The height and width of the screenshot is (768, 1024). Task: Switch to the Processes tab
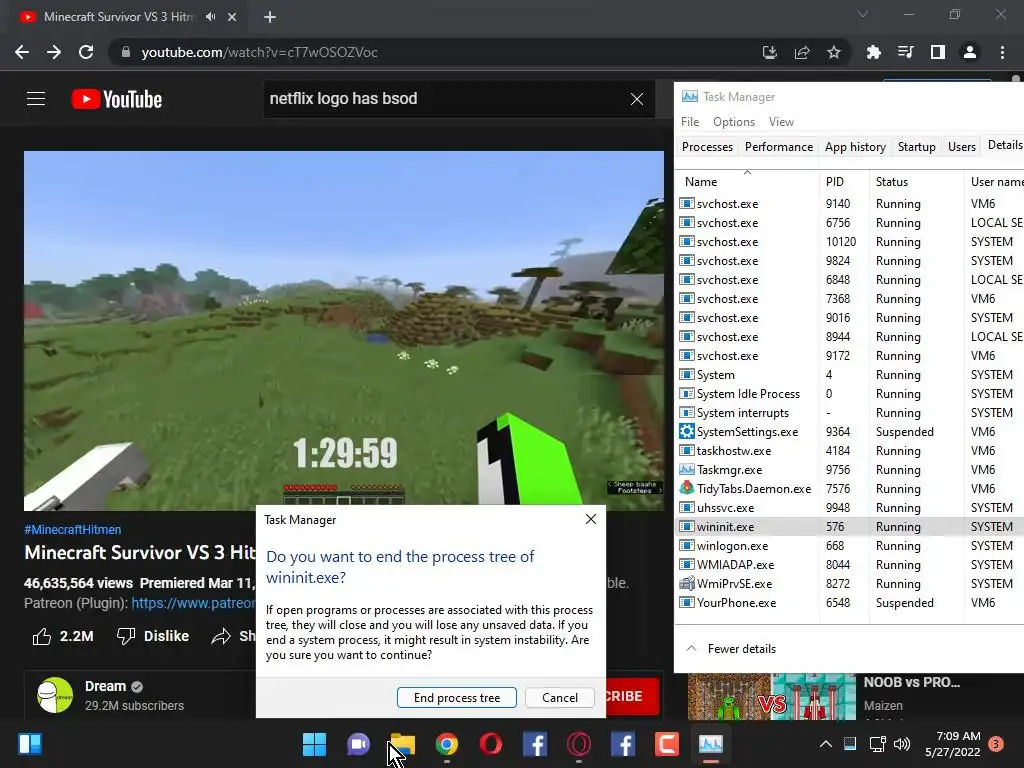(x=707, y=147)
